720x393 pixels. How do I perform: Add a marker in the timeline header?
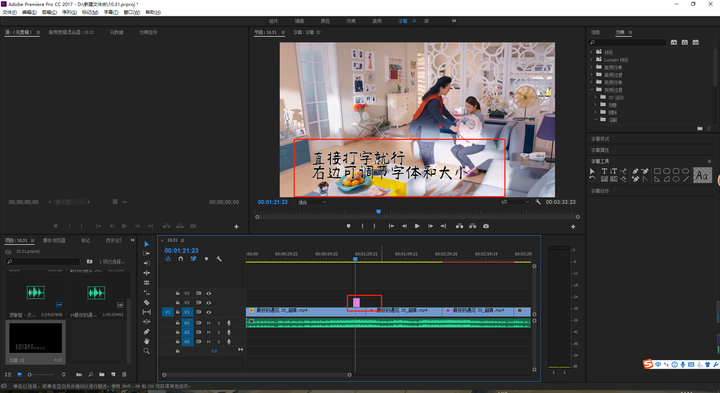[x=206, y=259]
